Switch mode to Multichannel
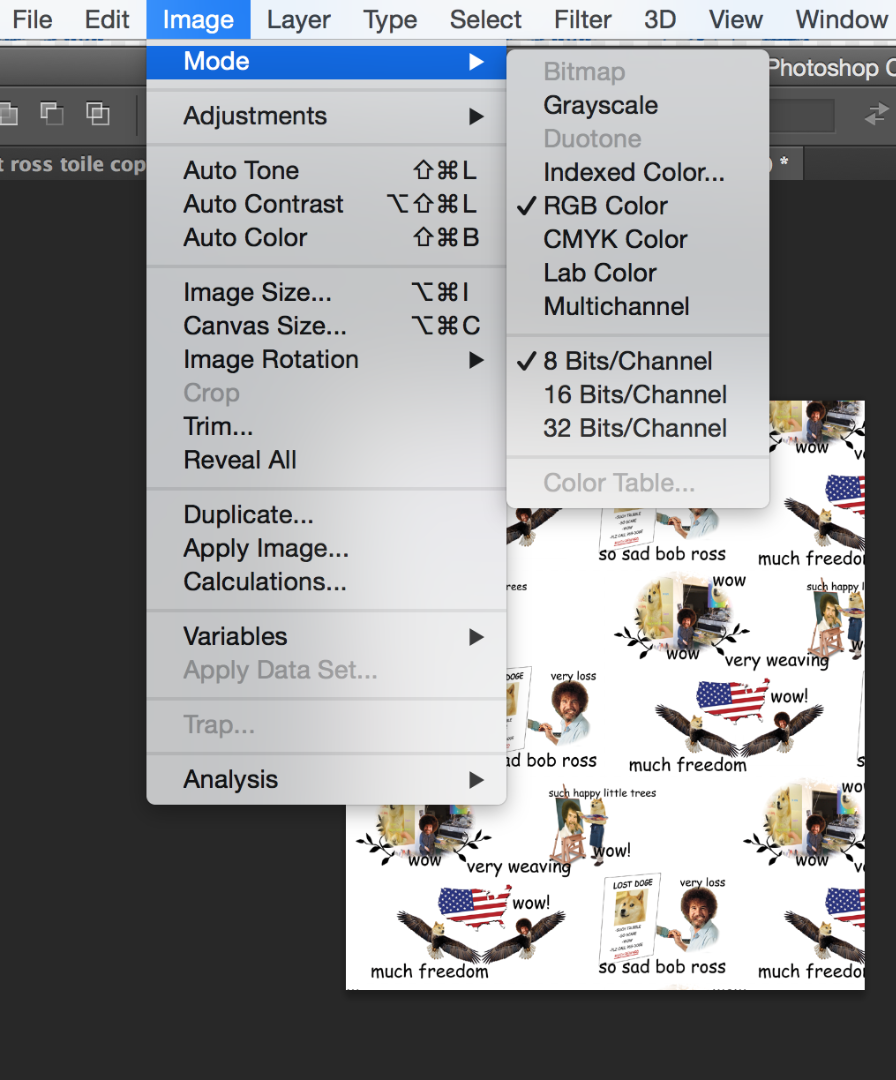The image size is (896, 1080). pyautogui.click(x=638, y=307)
